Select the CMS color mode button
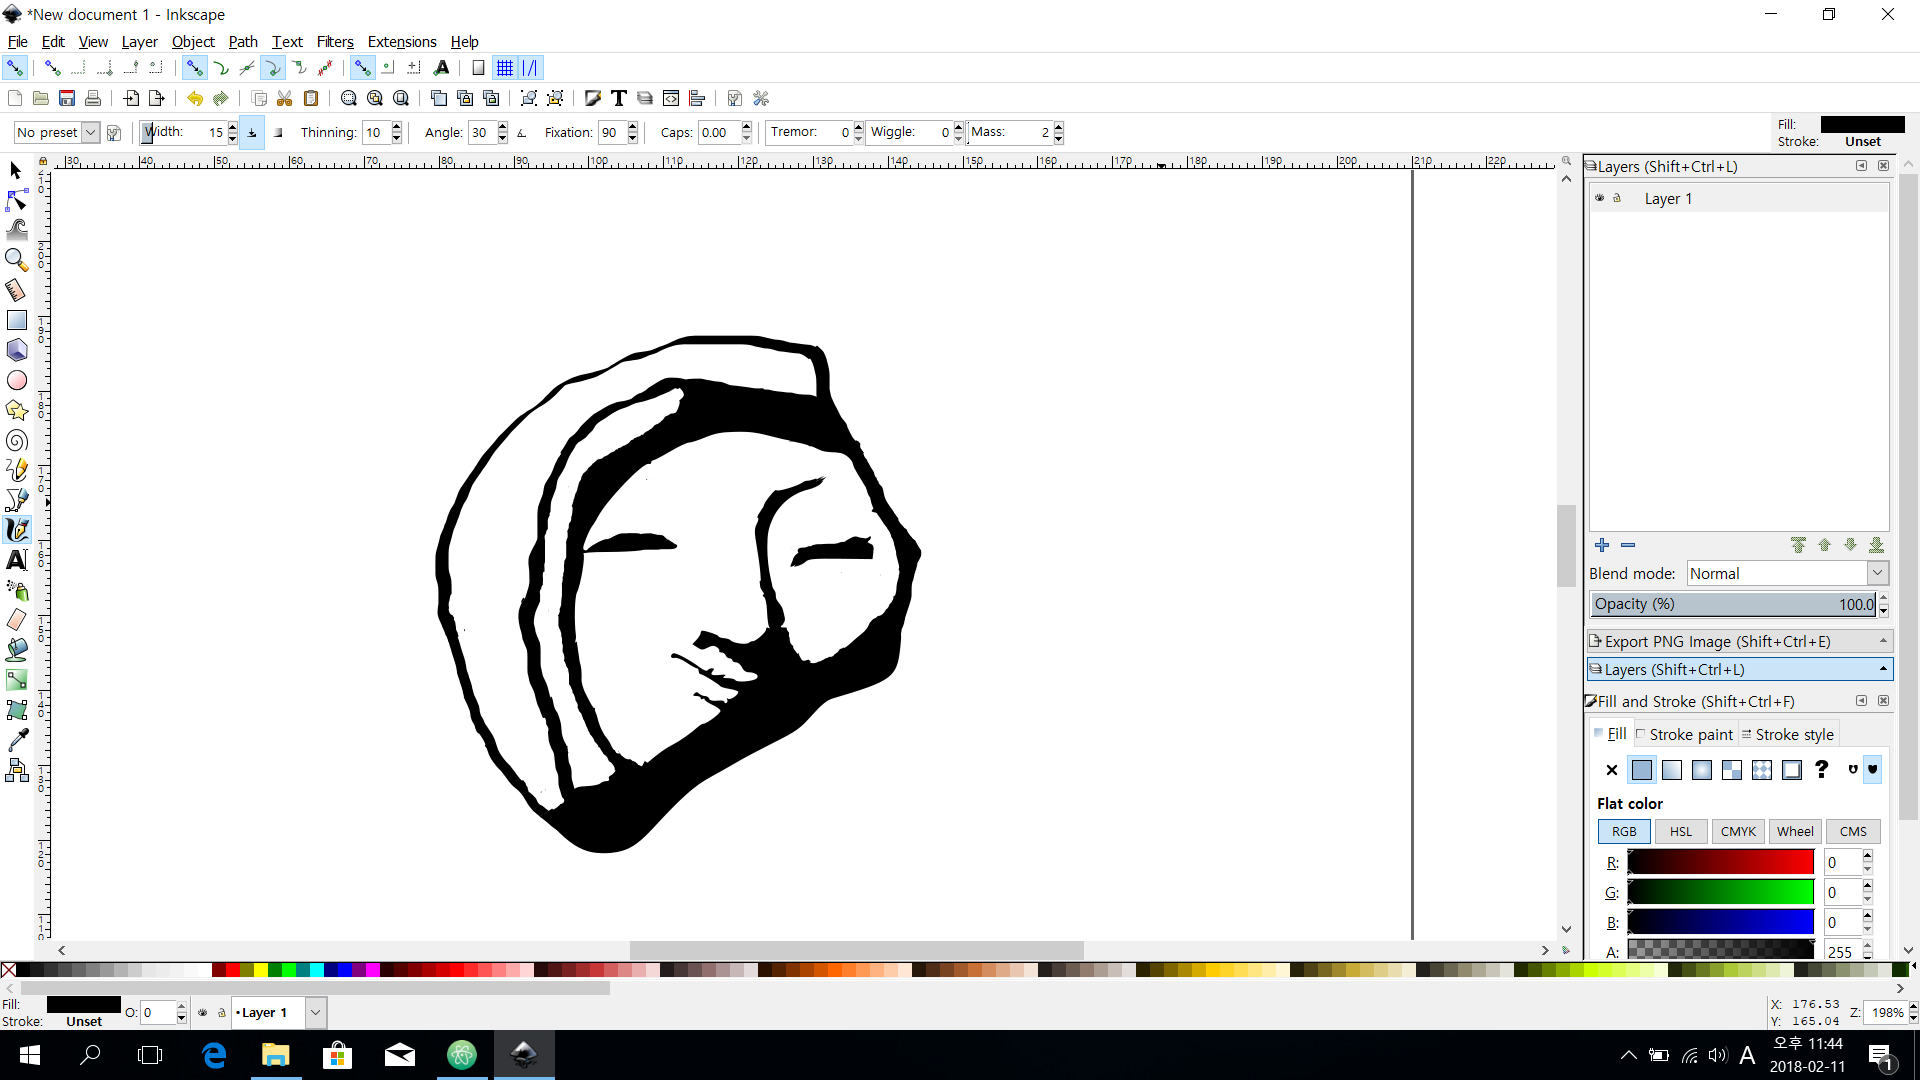Image resolution: width=1920 pixels, height=1080 pixels. 1853,831
